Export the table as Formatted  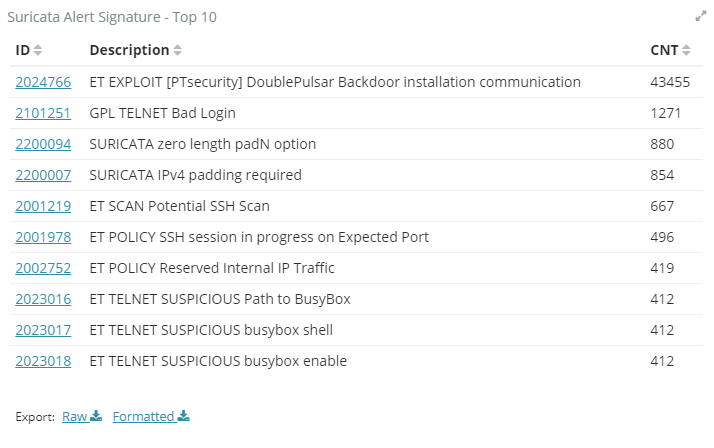[x=143, y=416]
